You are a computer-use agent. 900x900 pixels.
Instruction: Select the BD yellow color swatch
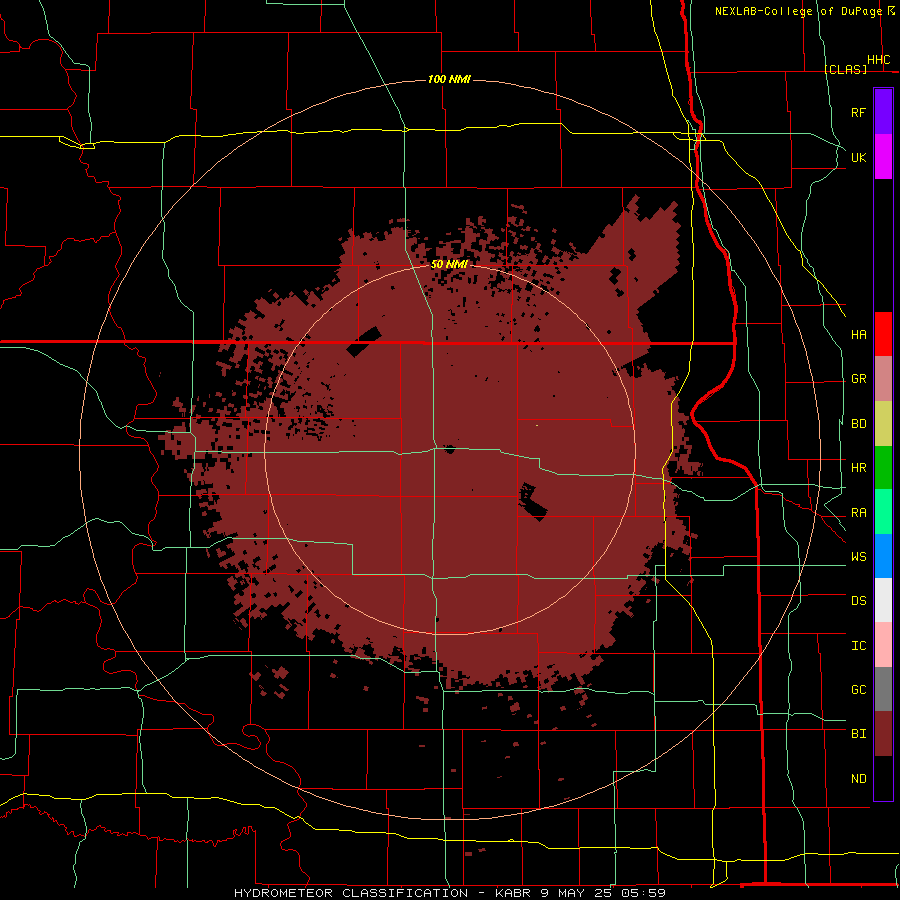(883, 424)
